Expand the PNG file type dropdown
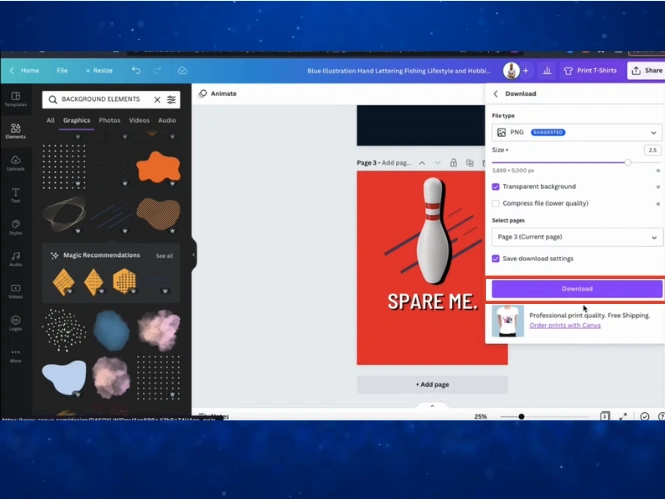Viewport: 665px width, 499px height. [x=576, y=132]
